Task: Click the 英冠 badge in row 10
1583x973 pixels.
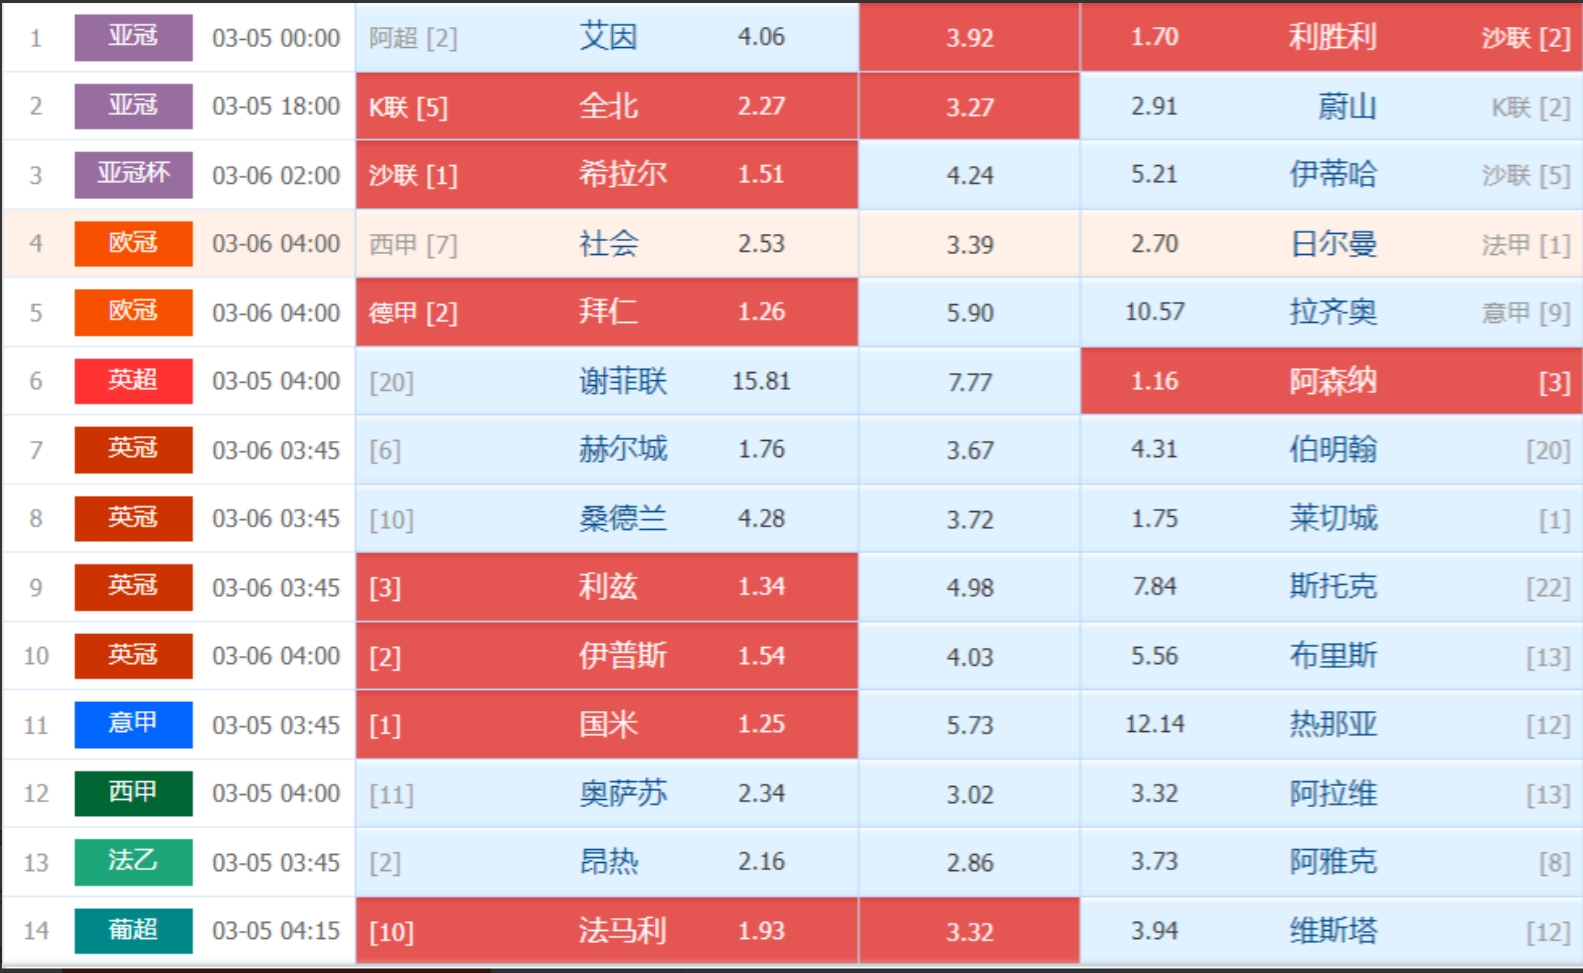Action: [133, 655]
